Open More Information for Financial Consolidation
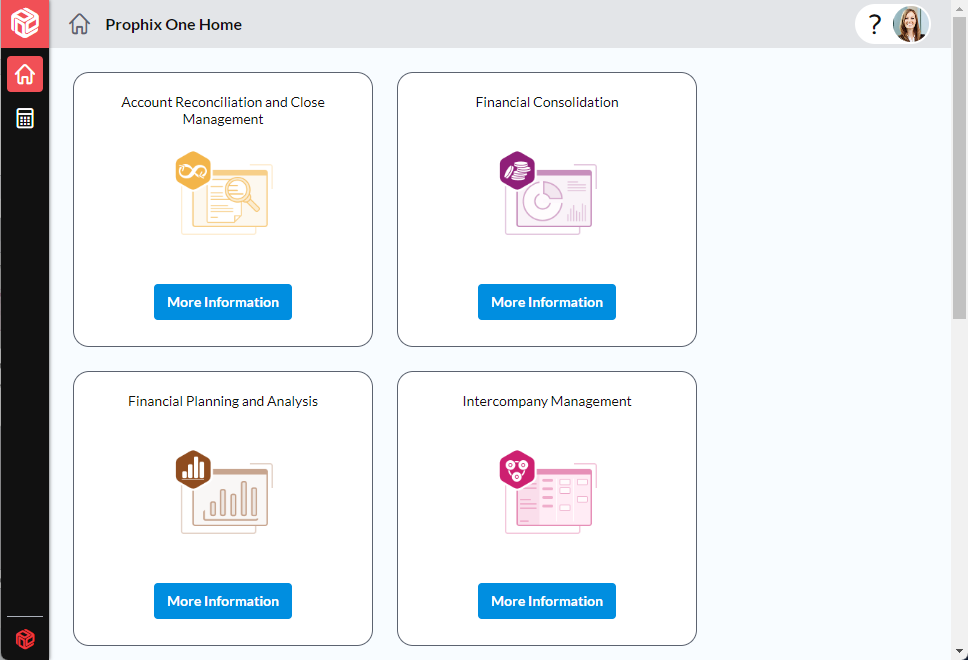This screenshot has width=968, height=660. [547, 302]
